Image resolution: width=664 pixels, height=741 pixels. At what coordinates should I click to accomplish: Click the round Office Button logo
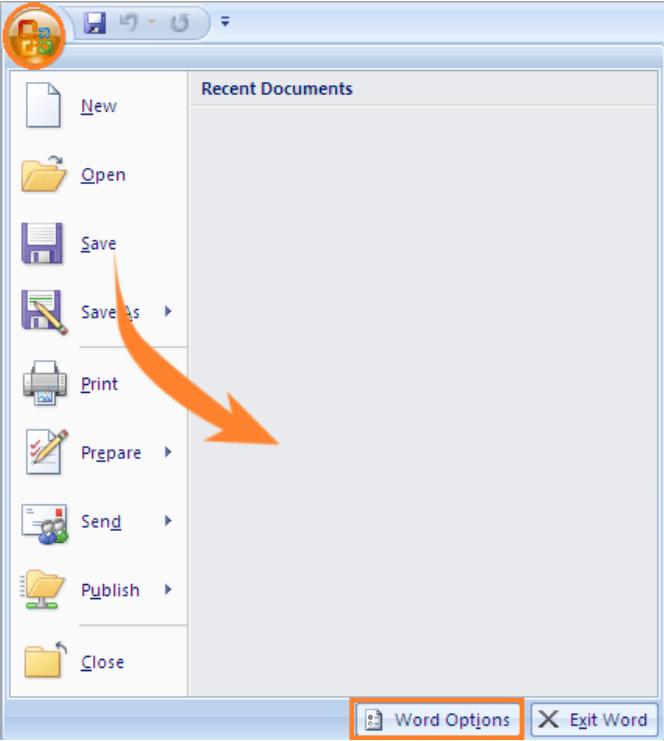(34, 37)
